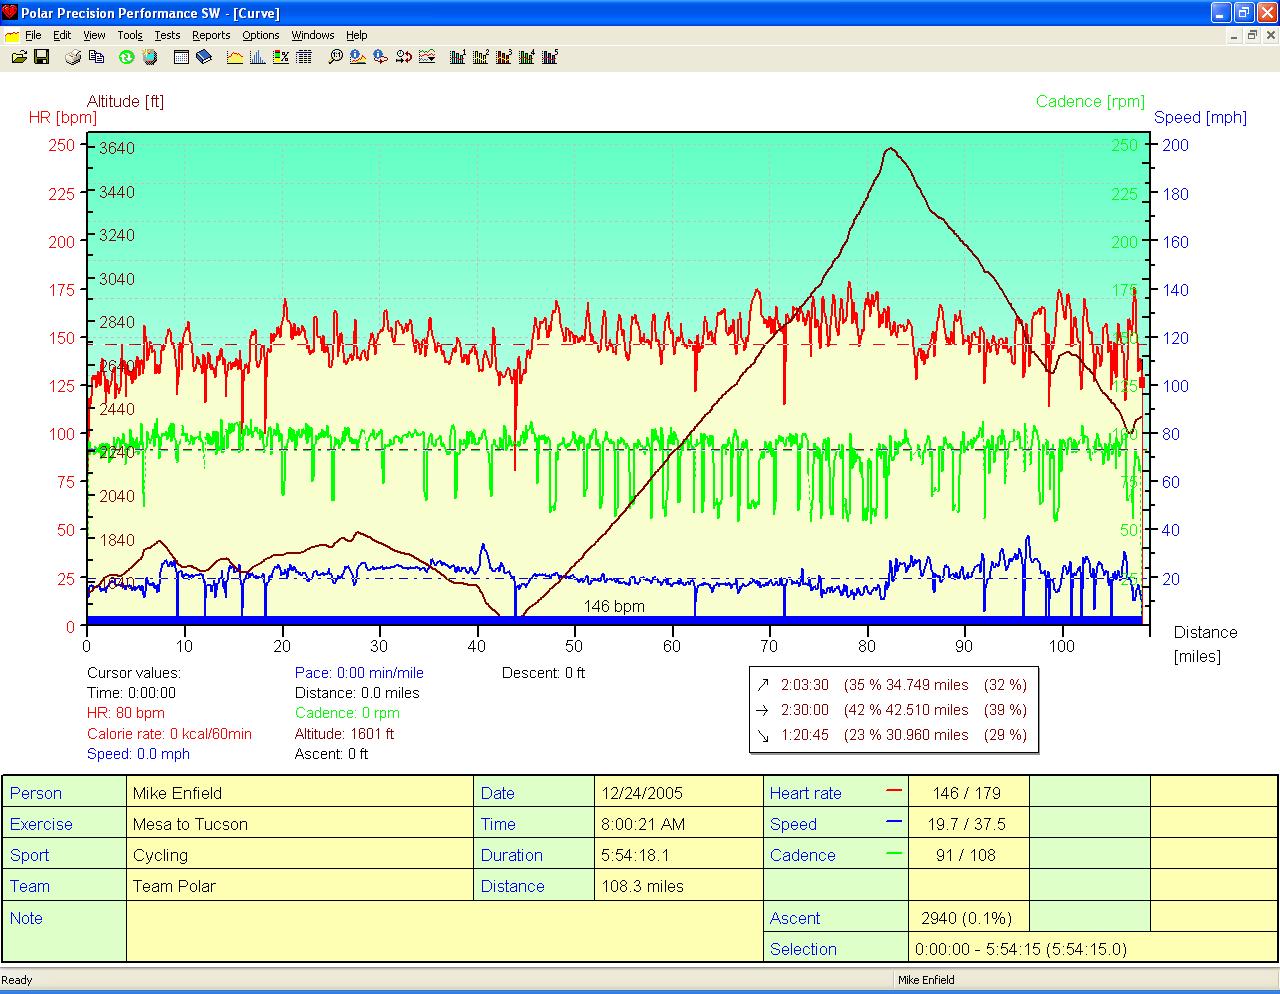The image size is (1280, 994).
Task: Click the magnifier reset zoom icon
Action: click(335, 57)
